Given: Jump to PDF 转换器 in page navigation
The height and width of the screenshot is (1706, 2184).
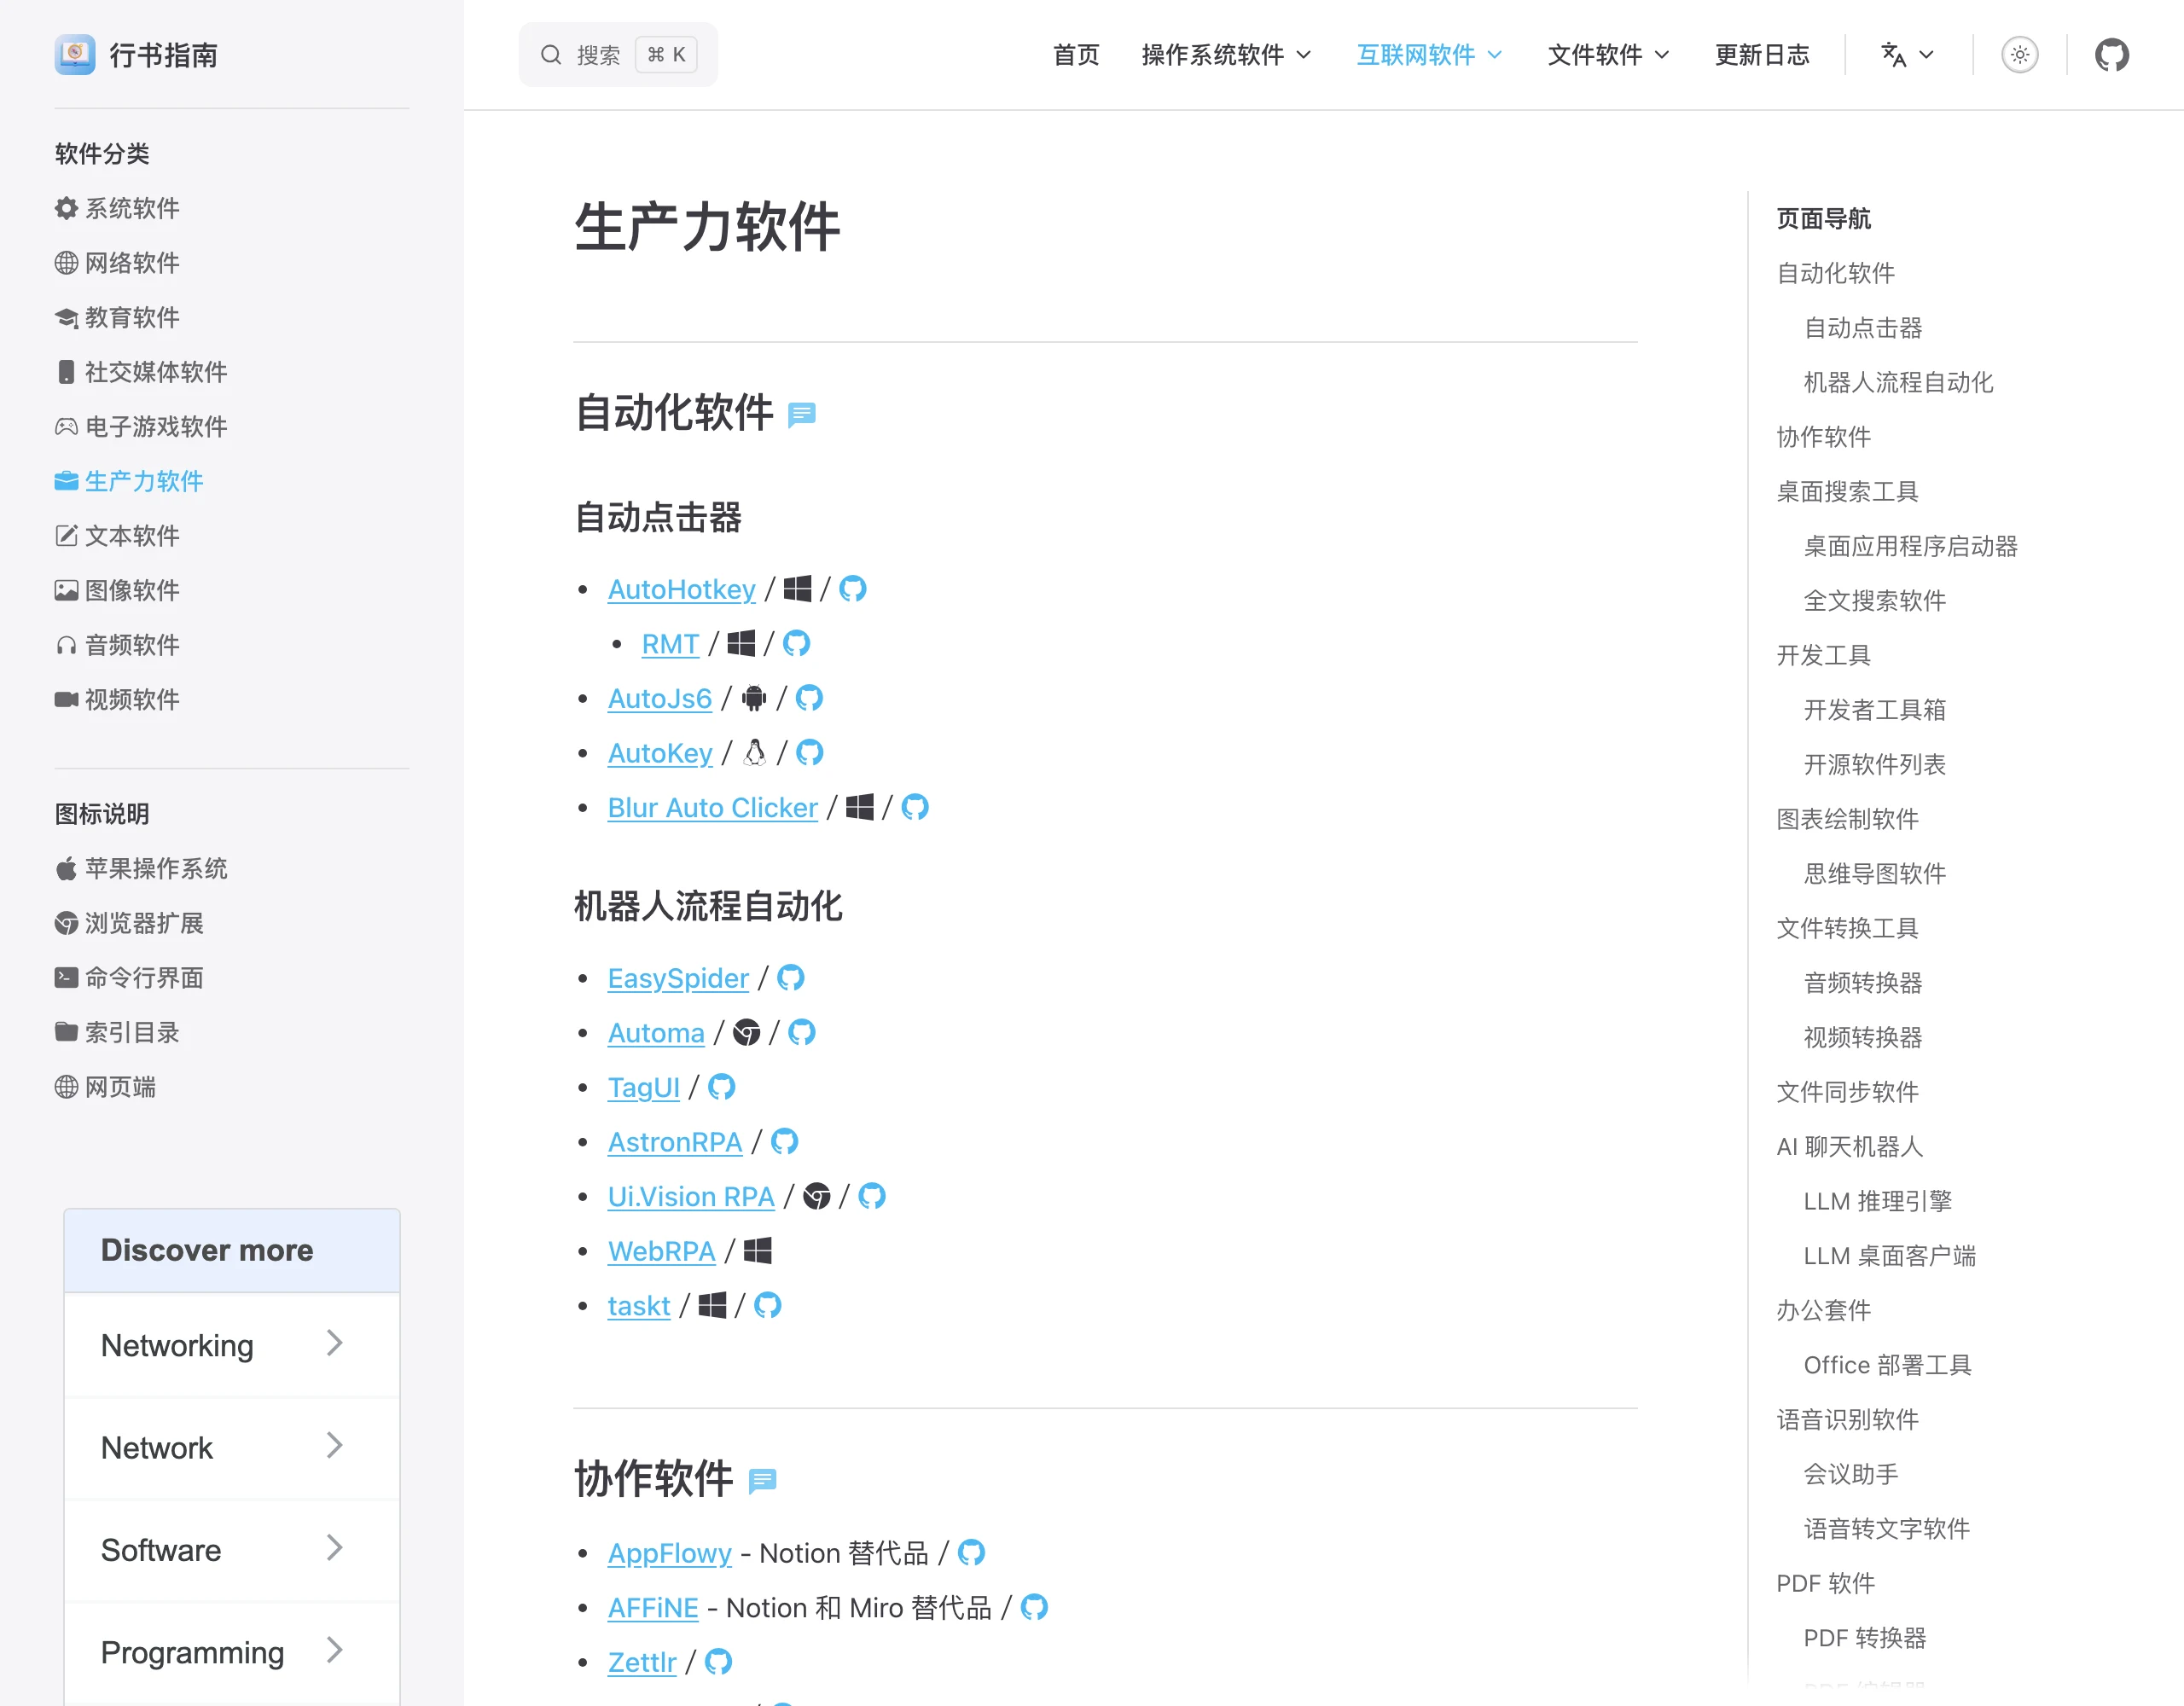Looking at the screenshot, I should (x=1864, y=1638).
